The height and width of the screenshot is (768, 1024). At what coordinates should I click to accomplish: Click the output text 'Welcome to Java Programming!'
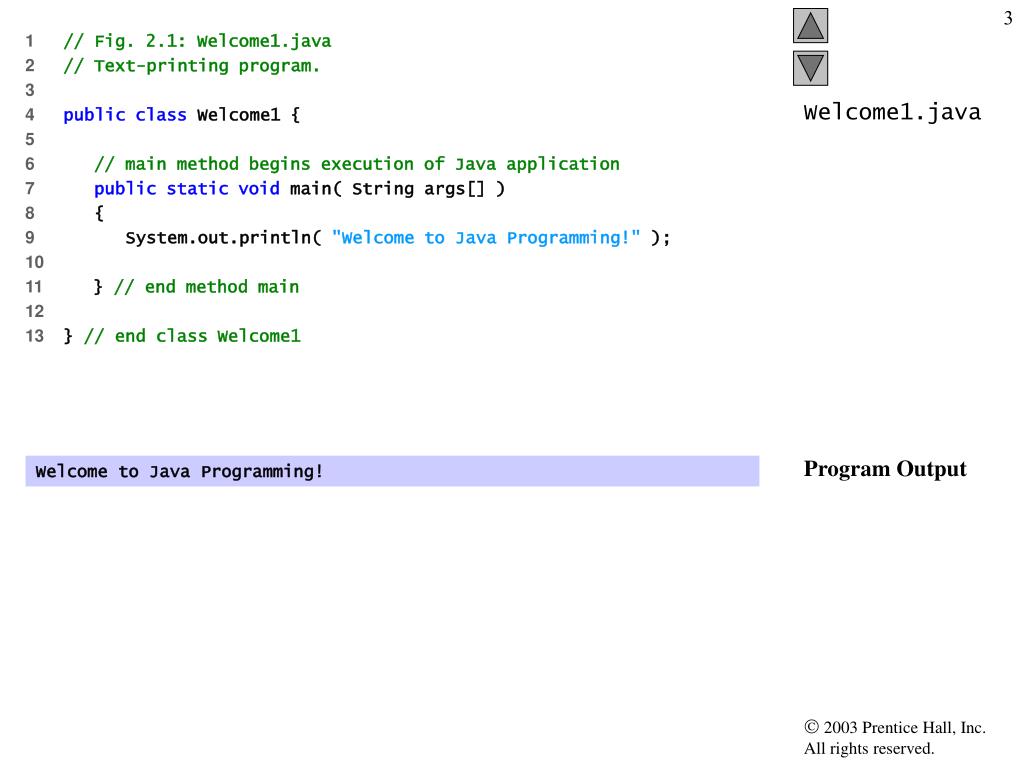pos(179,472)
